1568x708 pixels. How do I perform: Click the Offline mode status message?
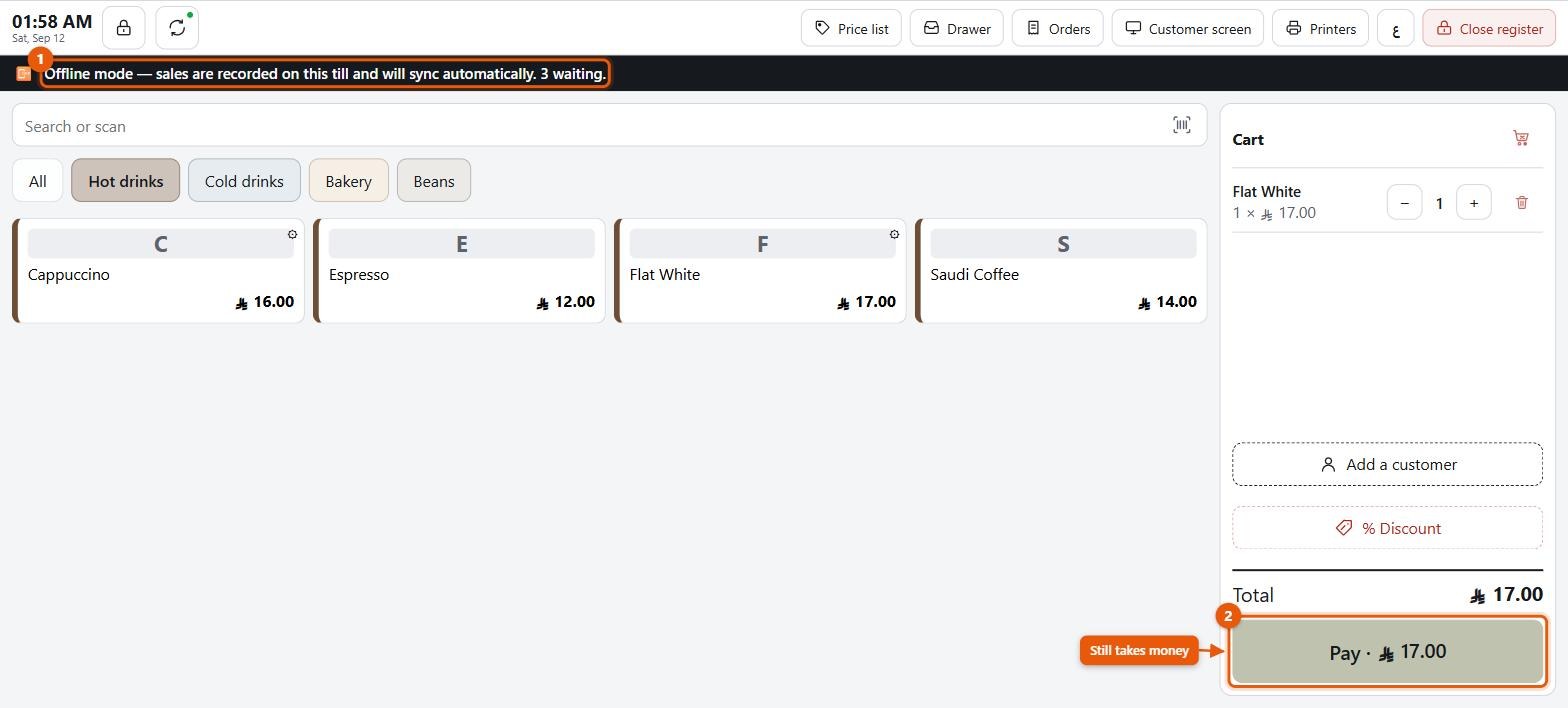click(x=325, y=73)
